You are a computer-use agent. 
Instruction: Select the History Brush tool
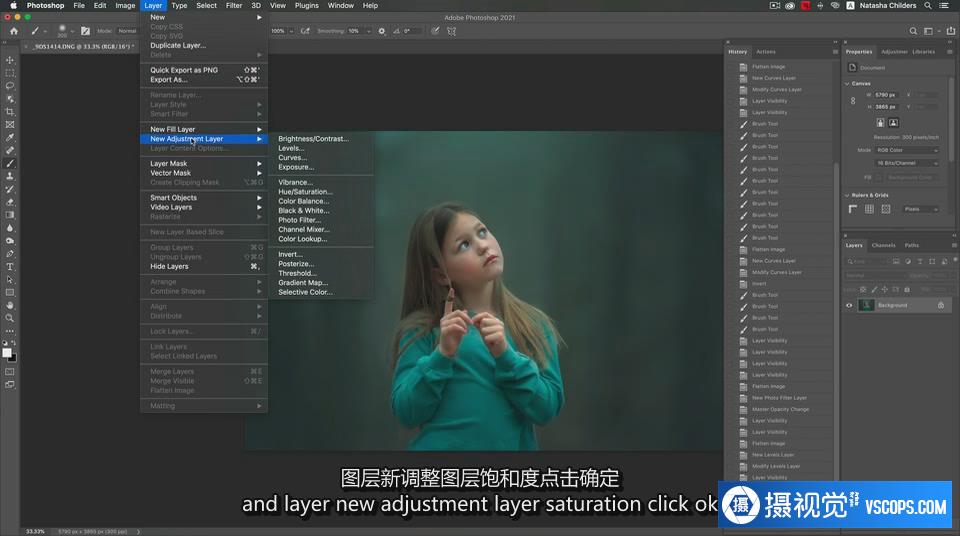point(10,189)
